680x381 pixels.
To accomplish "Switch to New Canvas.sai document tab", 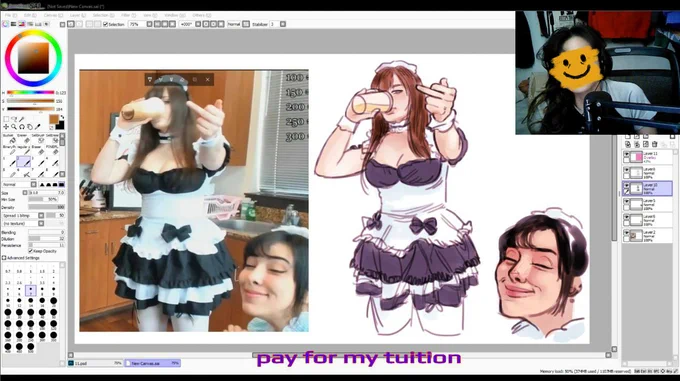I will point(152,363).
